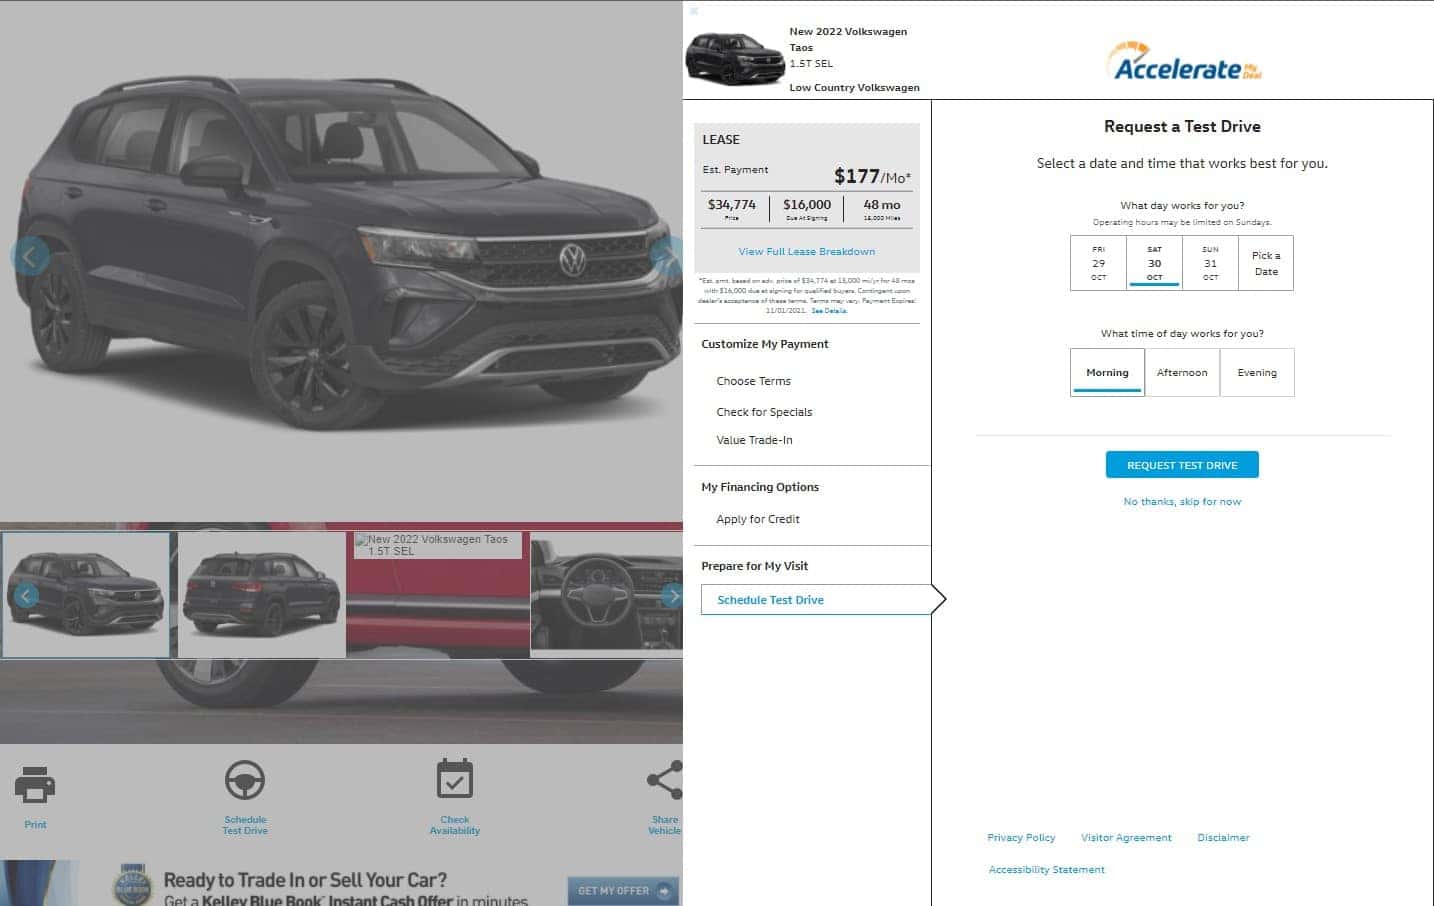Screen dimensions: 1434x906
Task: Click the steering wheel Schedule Test Drive icon
Action: click(x=245, y=780)
